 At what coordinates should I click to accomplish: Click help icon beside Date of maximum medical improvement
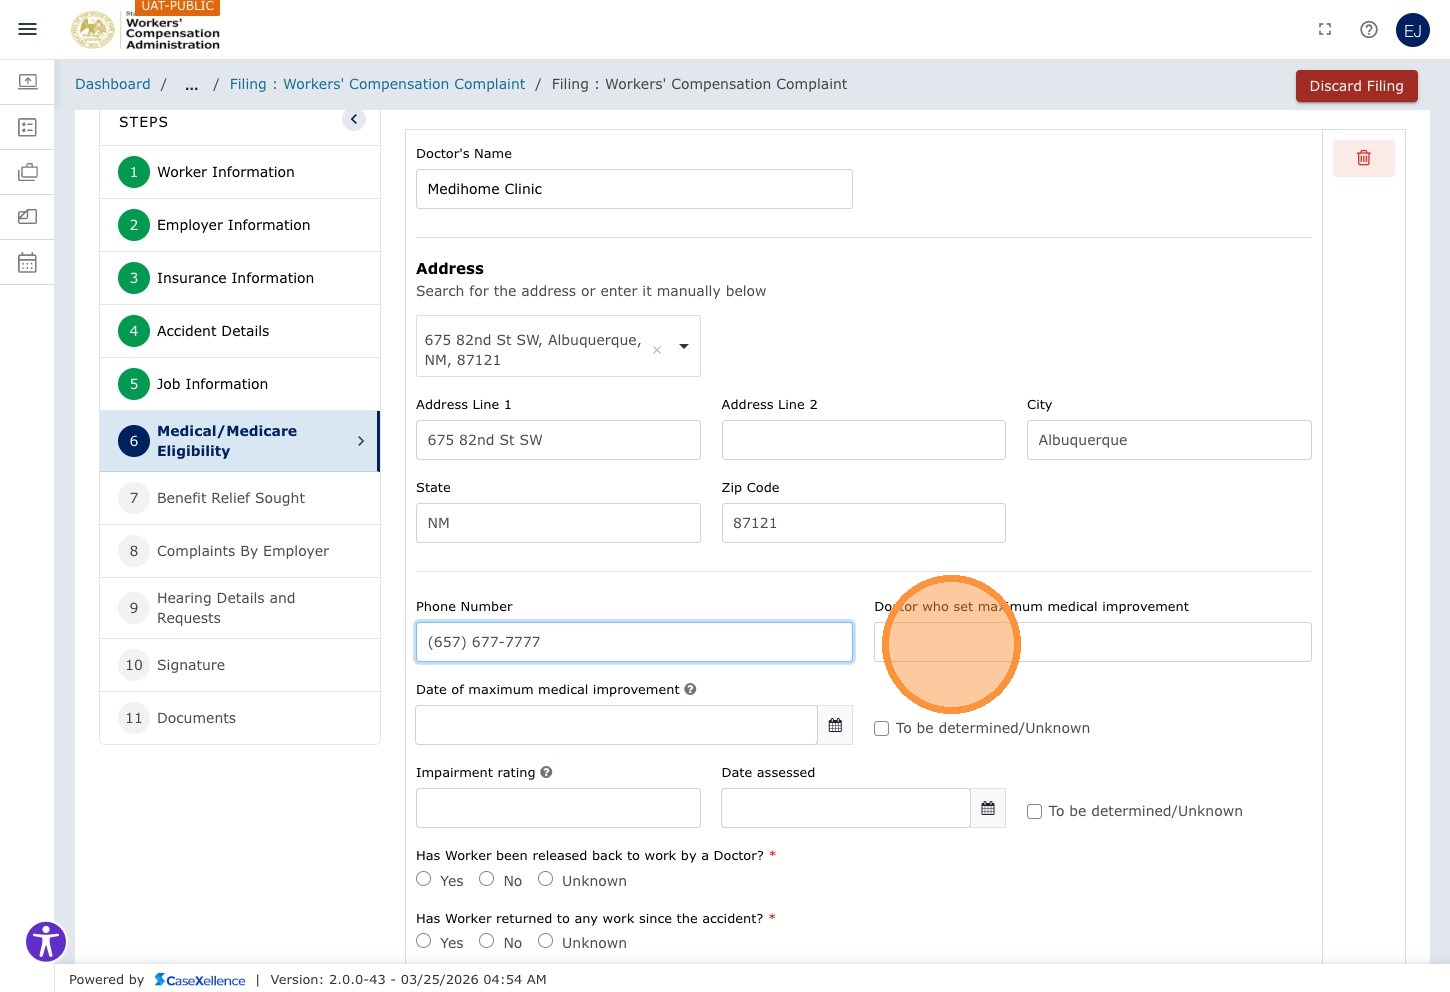click(690, 689)
